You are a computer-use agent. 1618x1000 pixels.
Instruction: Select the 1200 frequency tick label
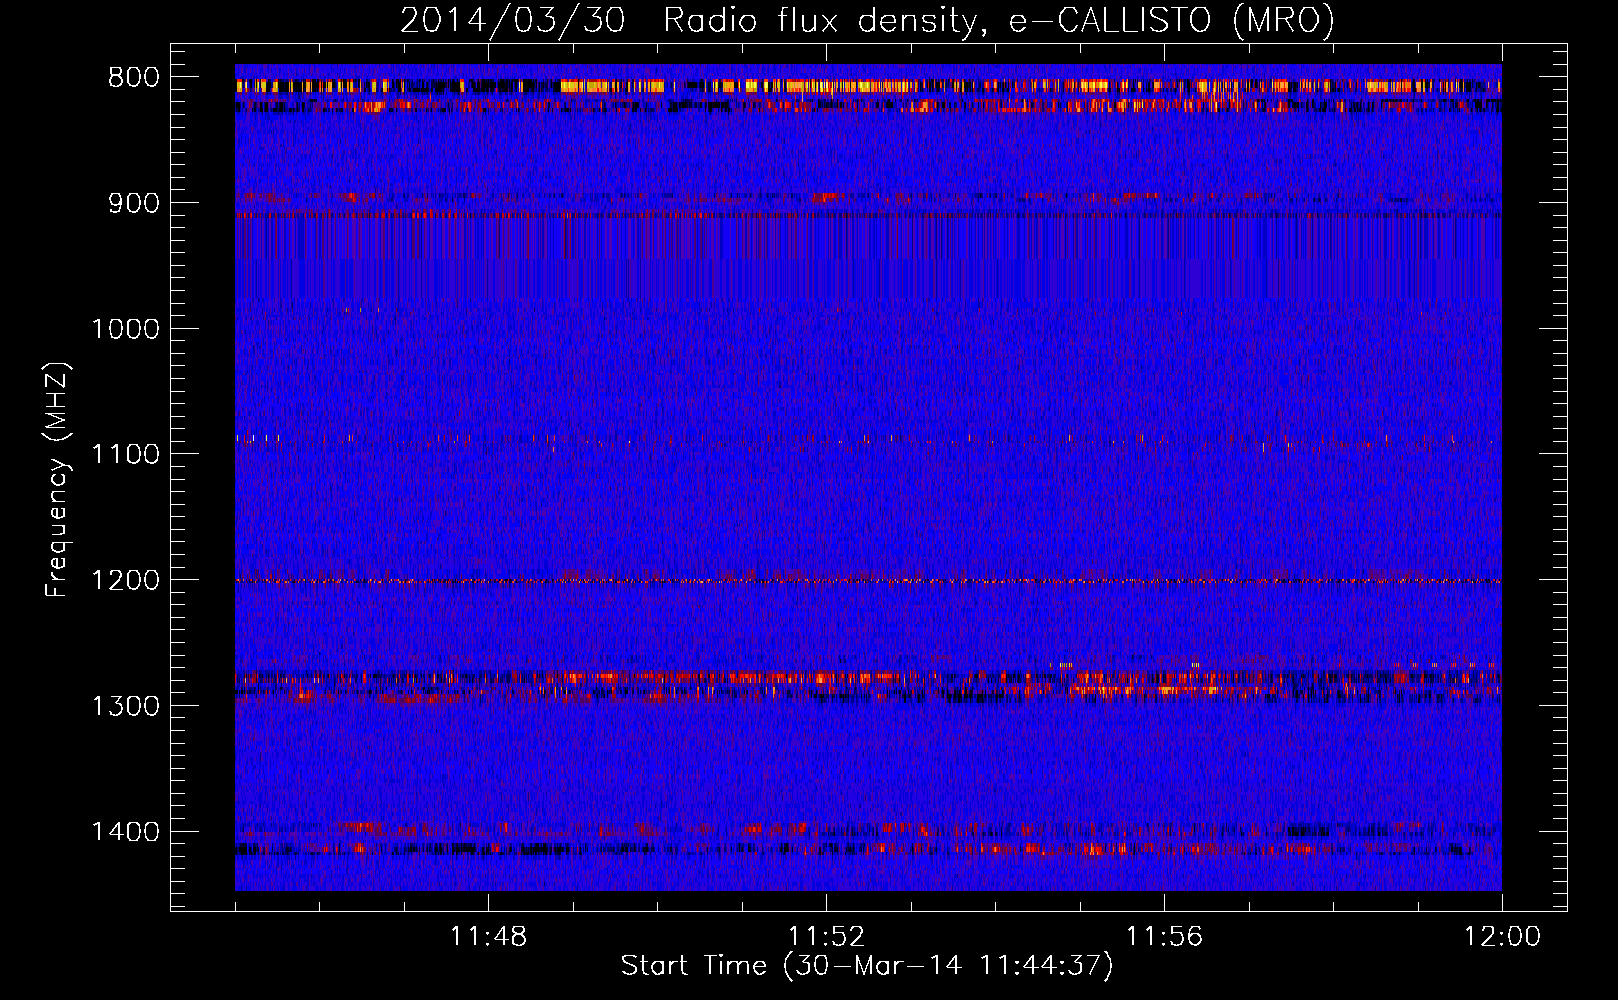(125, 581)
